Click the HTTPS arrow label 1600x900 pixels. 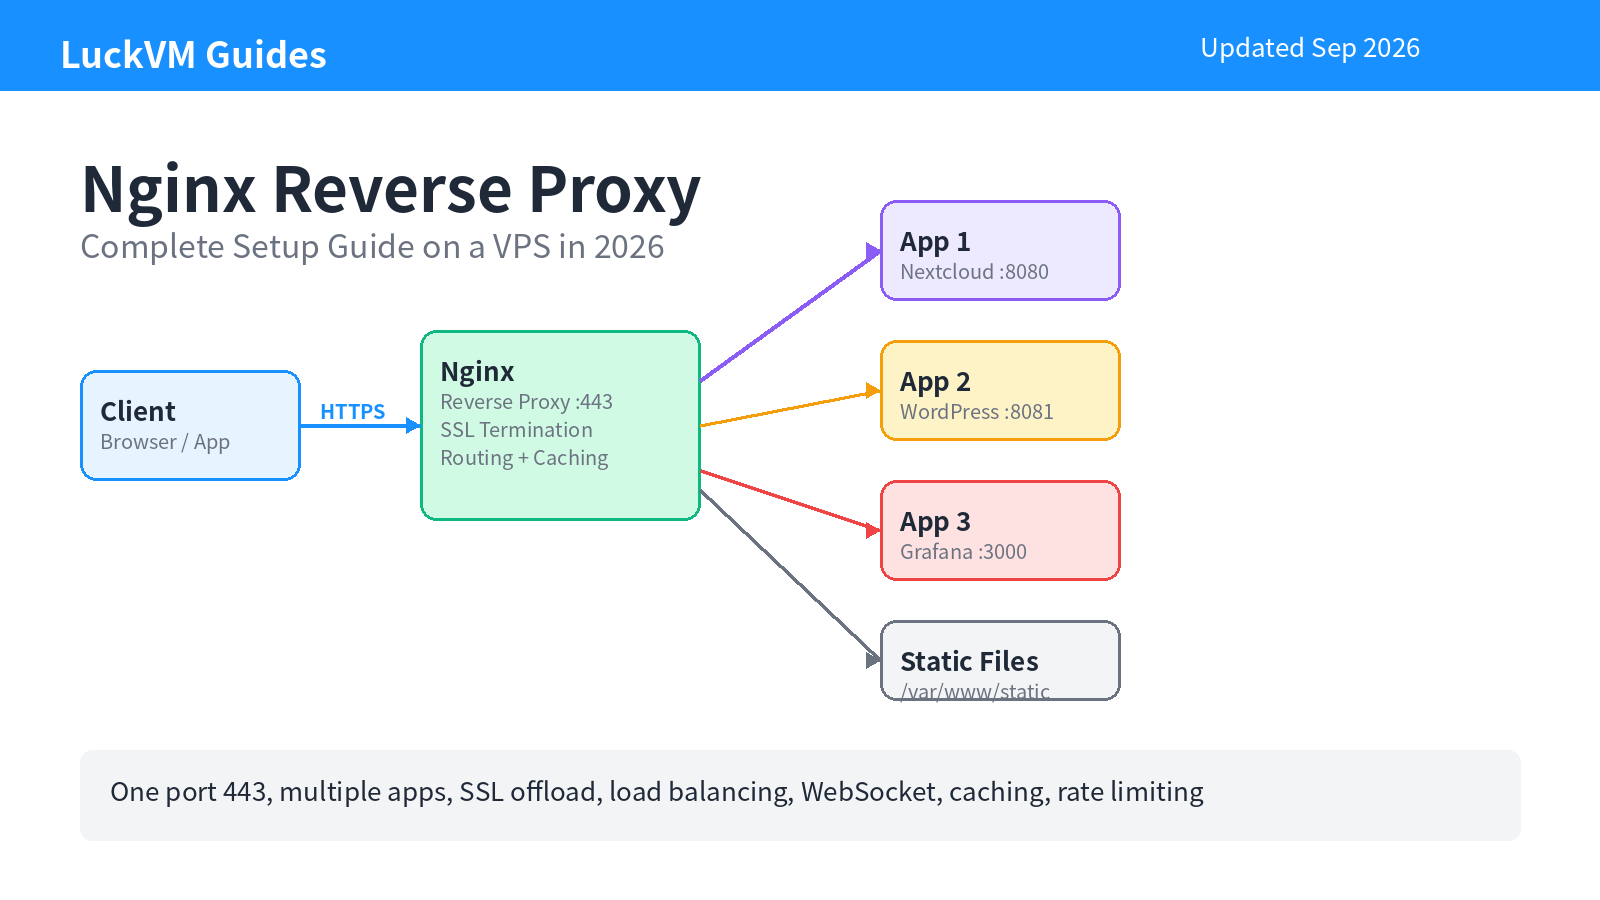(x=352, y=411)
